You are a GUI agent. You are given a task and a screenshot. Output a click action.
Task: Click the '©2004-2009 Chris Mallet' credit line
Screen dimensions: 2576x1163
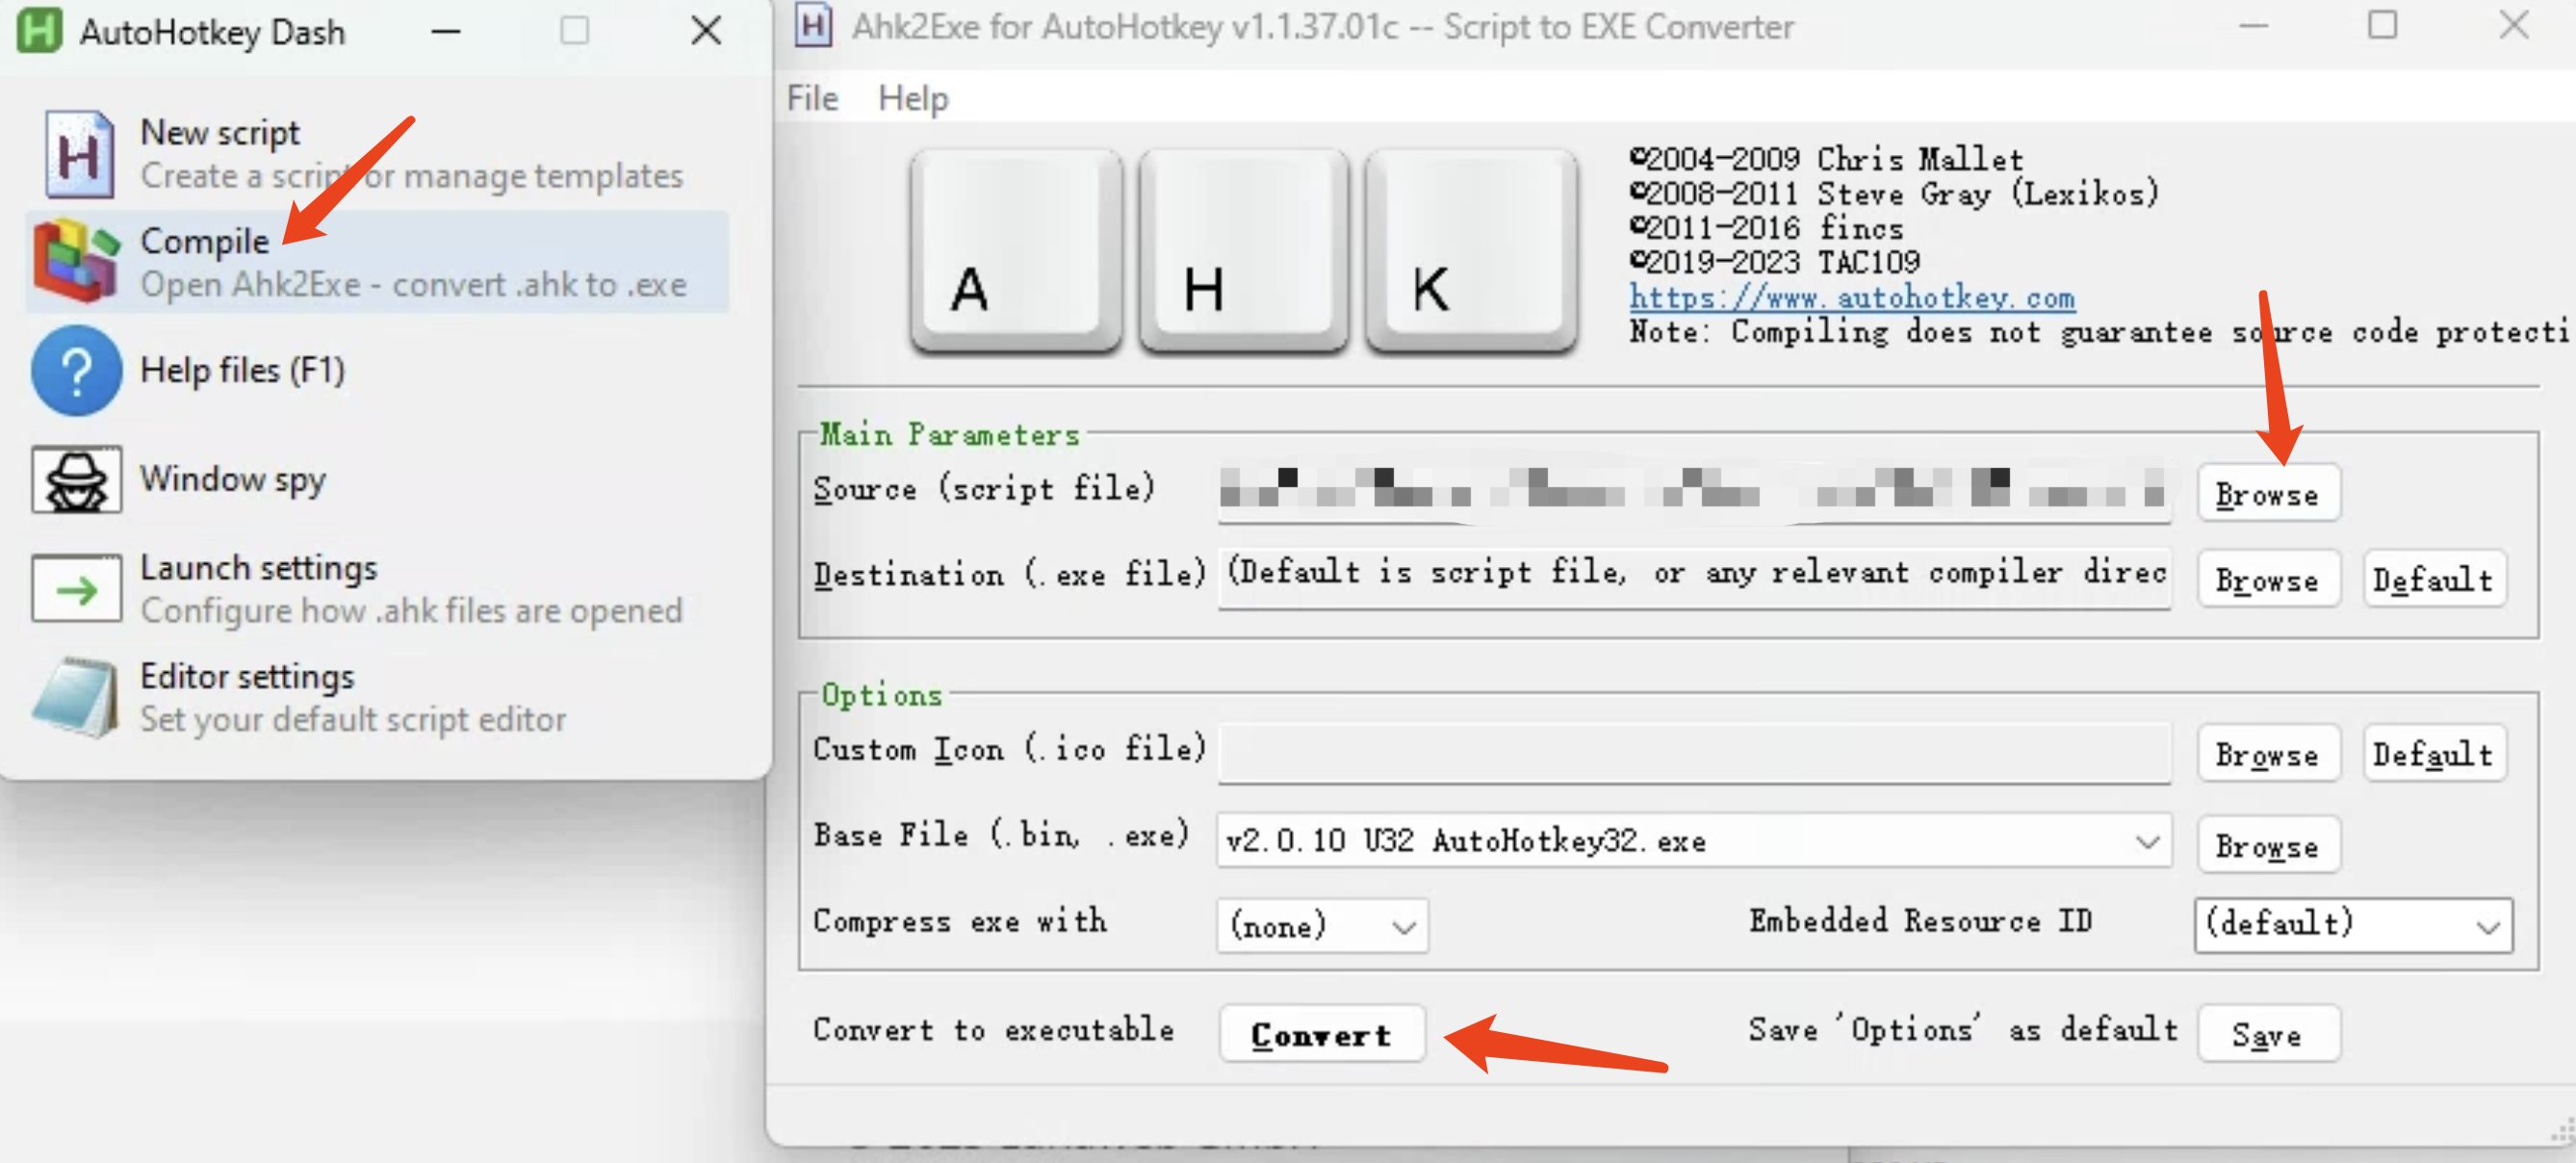point(1826,158)
